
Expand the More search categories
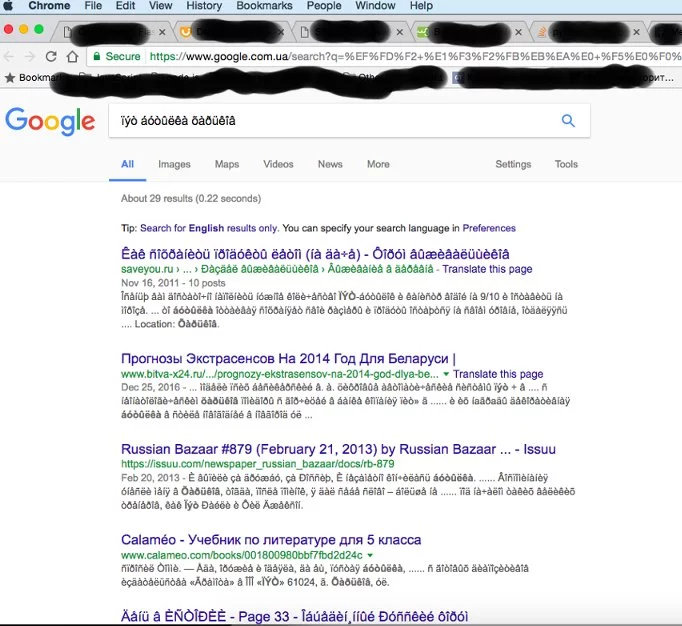(378, 164)
